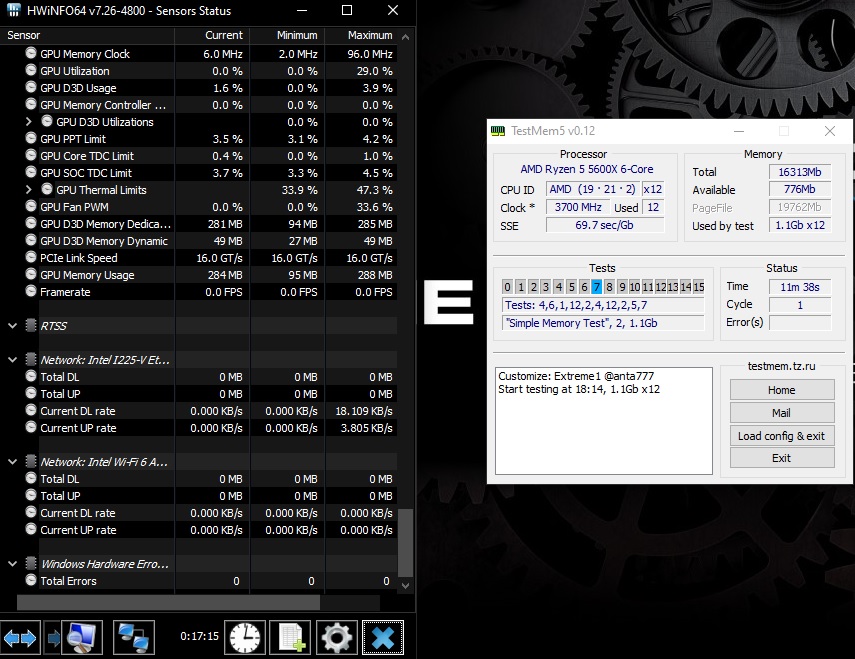855x659 pixels.
Task: Click the TestMem5 log text area
Action: click(x=604, y=421)
